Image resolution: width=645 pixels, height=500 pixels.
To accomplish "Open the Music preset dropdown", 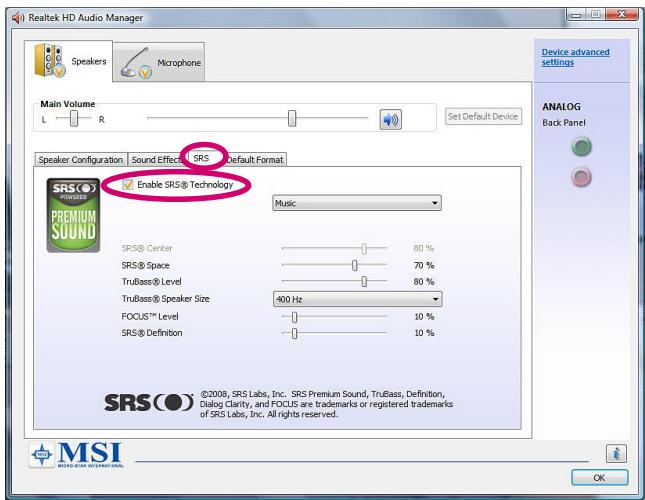I will tap(357, 203).
